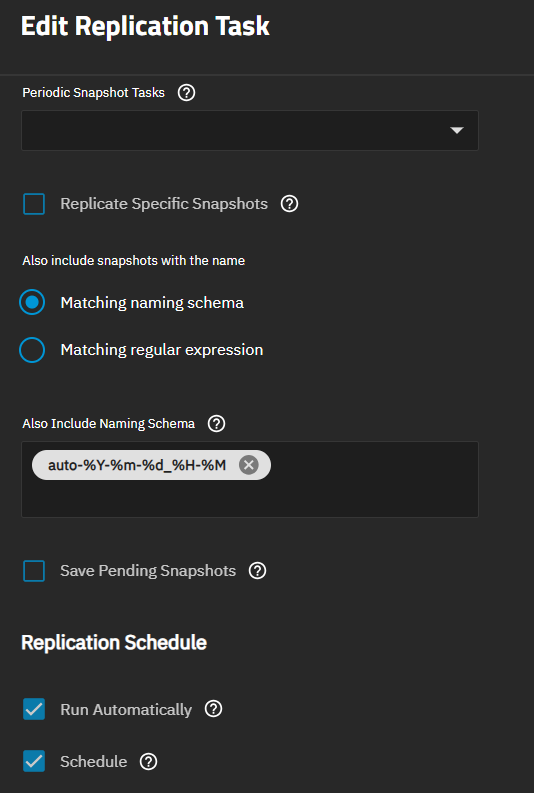Open help for Periodic Snapshot Tasks
Viewport: 534px width, 793px height.
point(187,93)
